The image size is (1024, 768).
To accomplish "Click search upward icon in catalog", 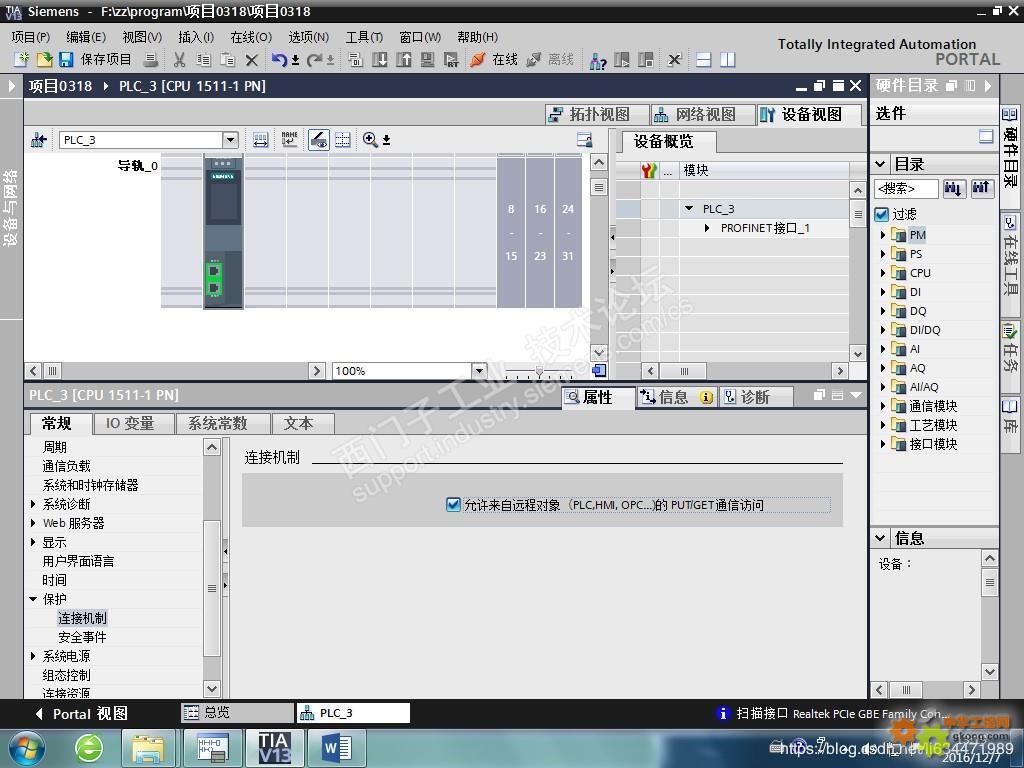I will (x=982, y=189).
